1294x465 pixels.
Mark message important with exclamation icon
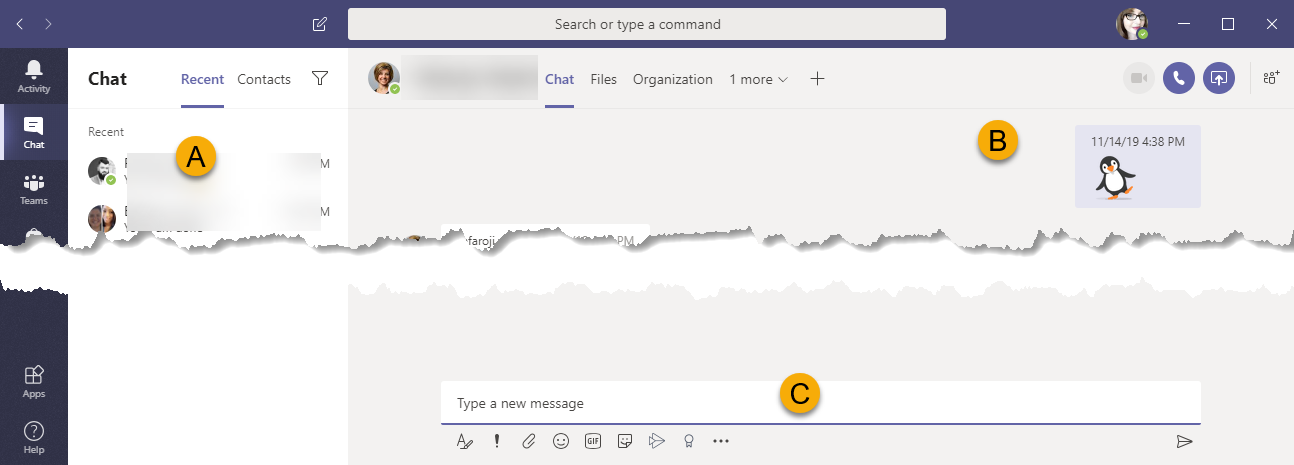pyautogui.click(x=496, y=441)
